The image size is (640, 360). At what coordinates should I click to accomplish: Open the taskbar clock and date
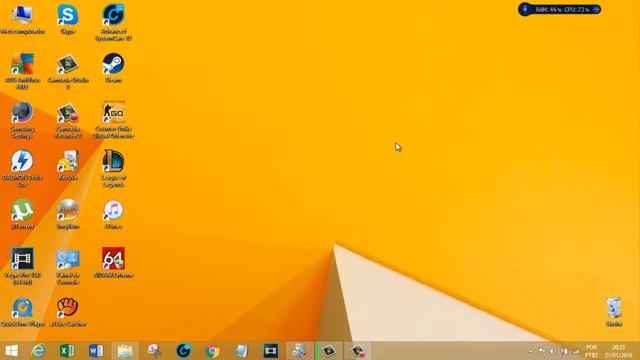point(619,351)
